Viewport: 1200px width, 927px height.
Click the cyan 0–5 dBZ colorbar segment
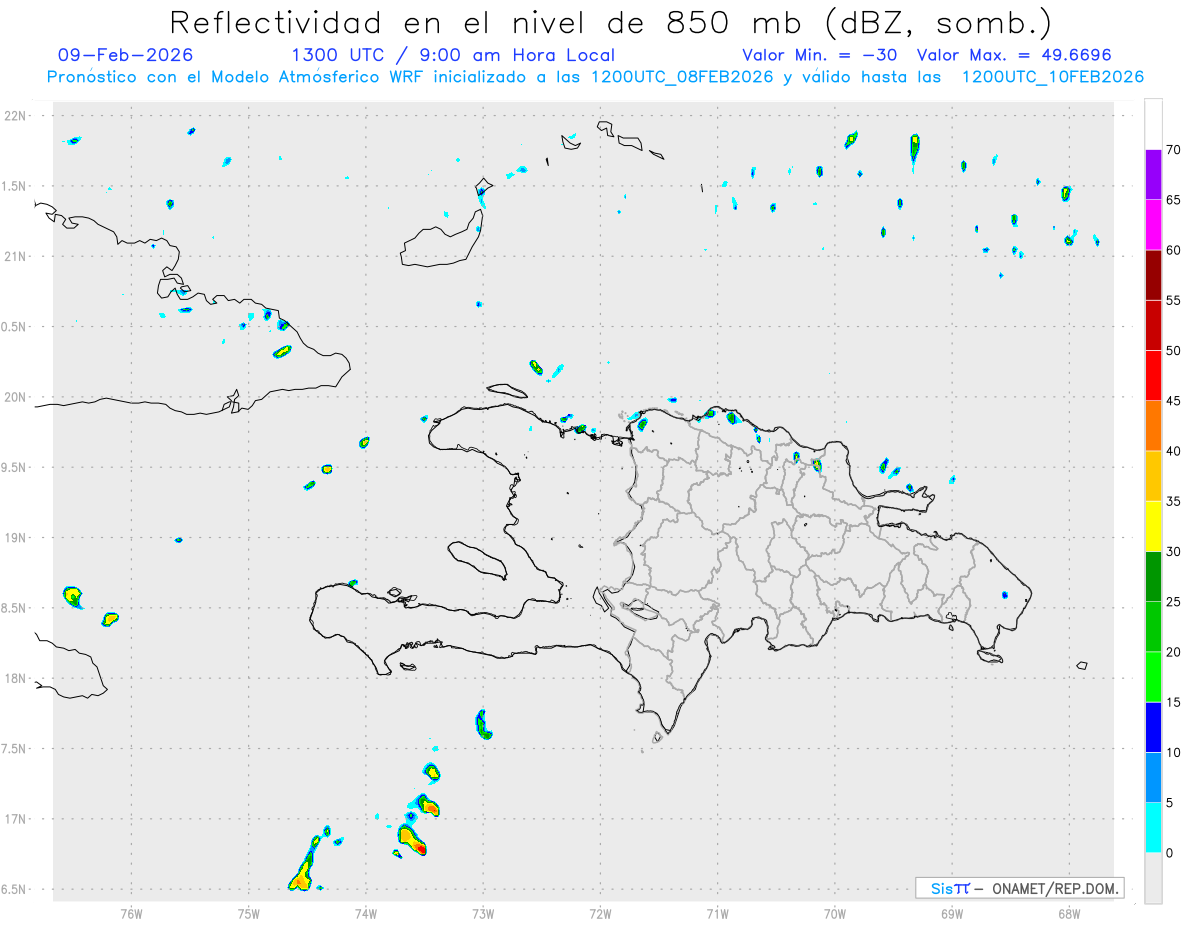click(1153, 828)
